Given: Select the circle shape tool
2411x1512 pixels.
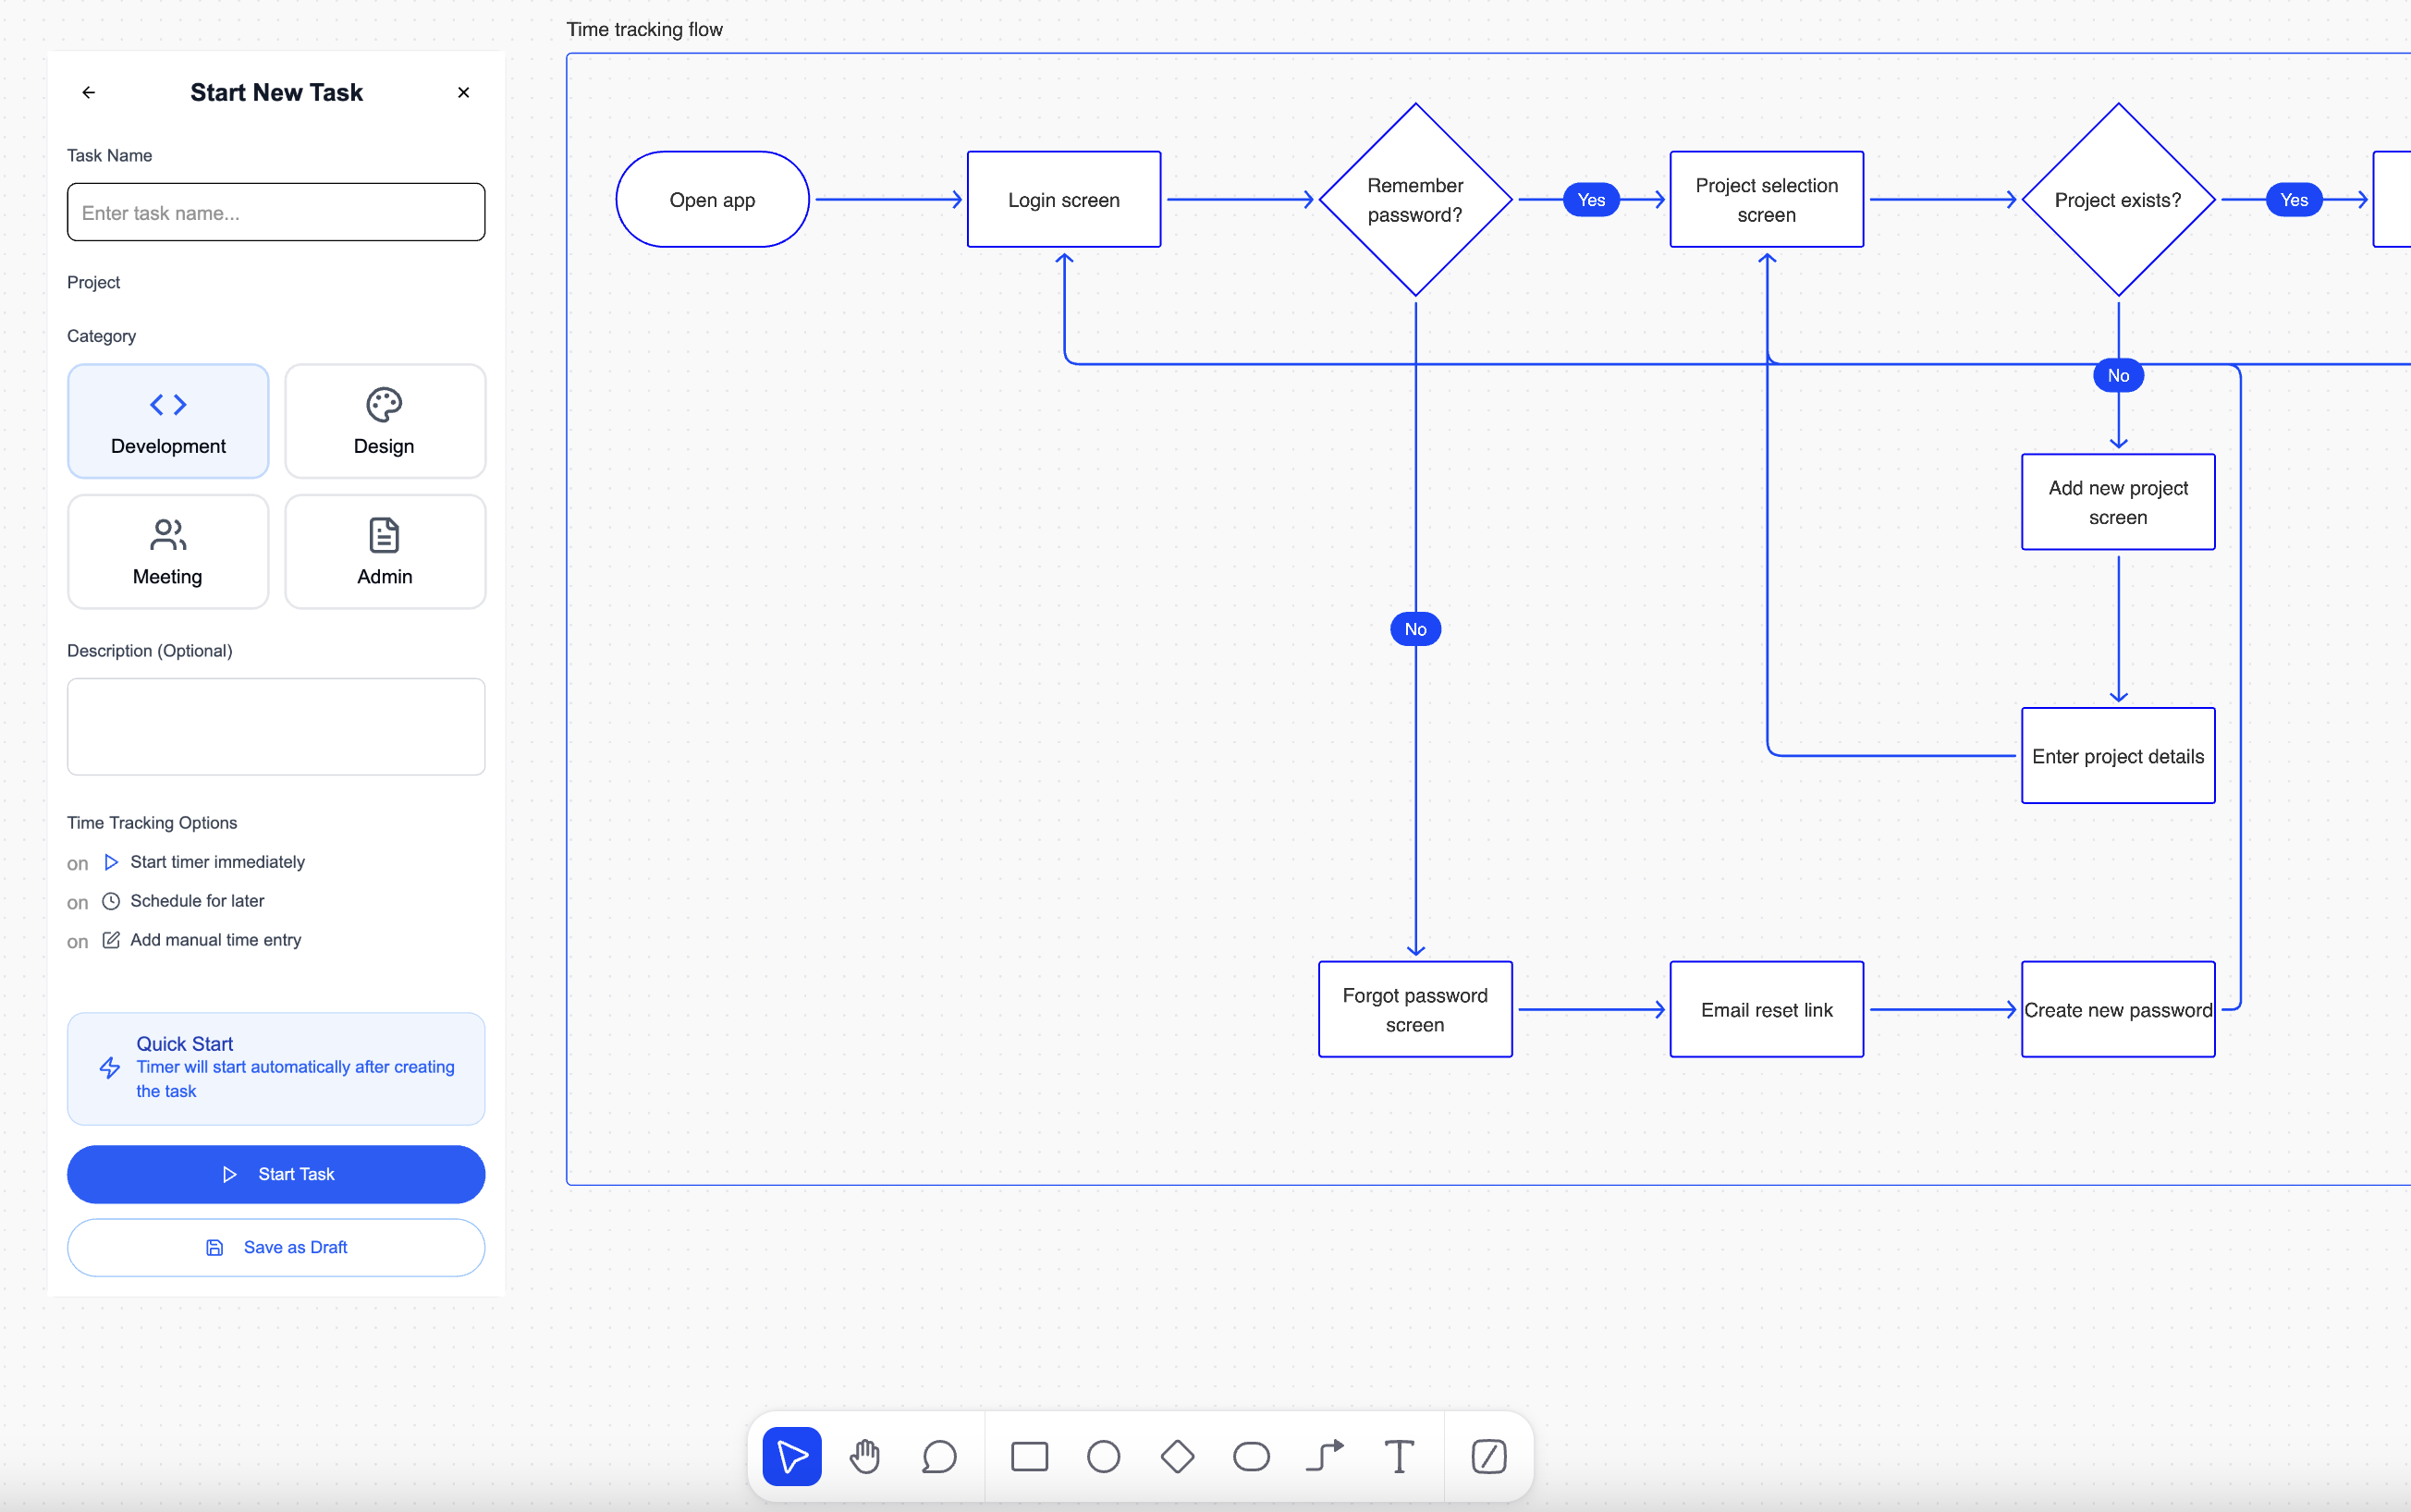Looking at the screenshot, I should click(1103, 1456).
